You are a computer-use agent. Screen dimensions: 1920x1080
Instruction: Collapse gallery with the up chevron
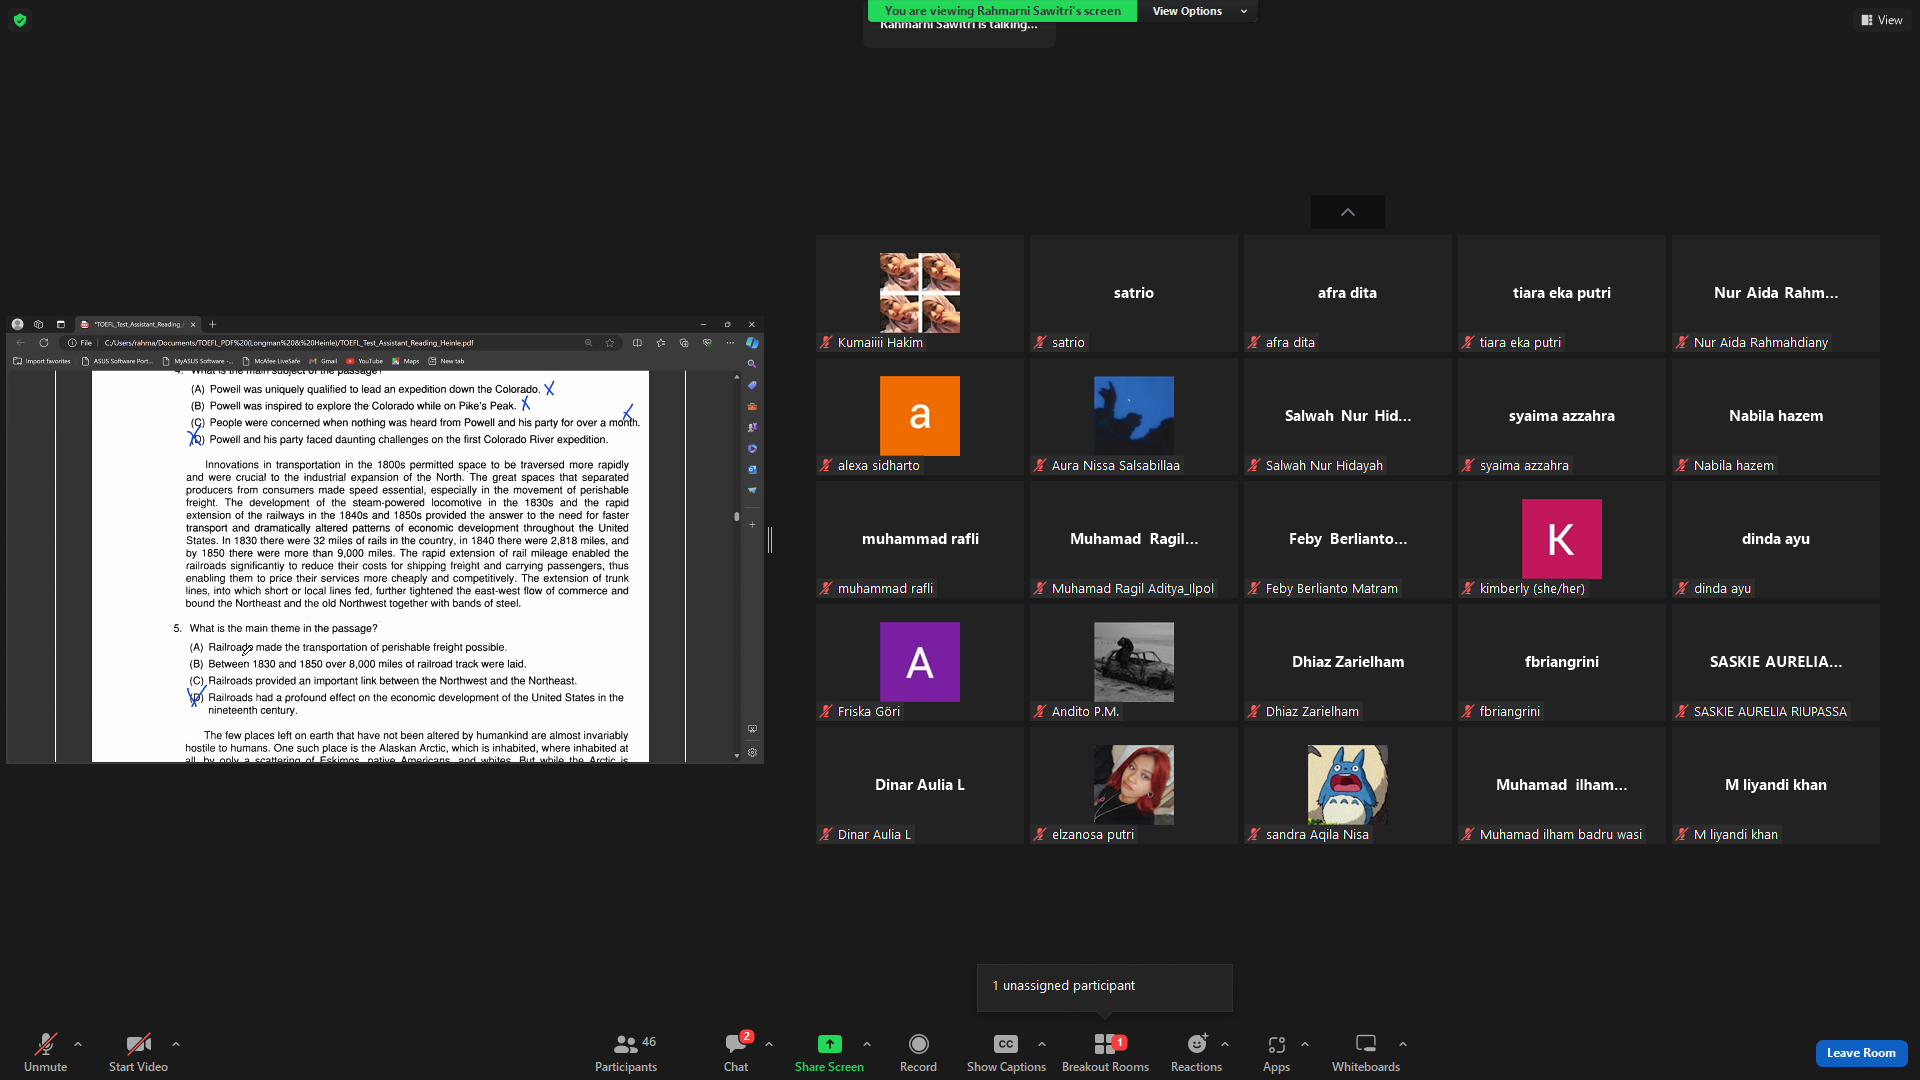(1348, 212)
